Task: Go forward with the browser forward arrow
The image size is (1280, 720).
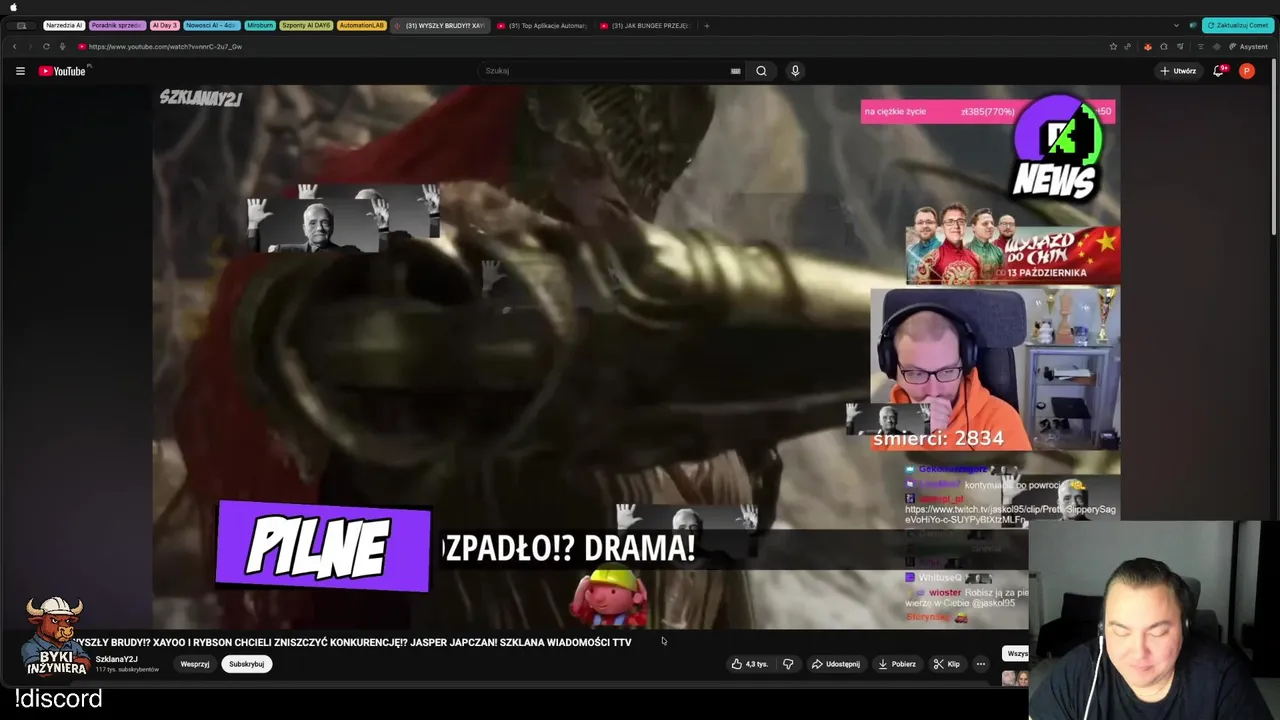Action: (x=30, y=46)
